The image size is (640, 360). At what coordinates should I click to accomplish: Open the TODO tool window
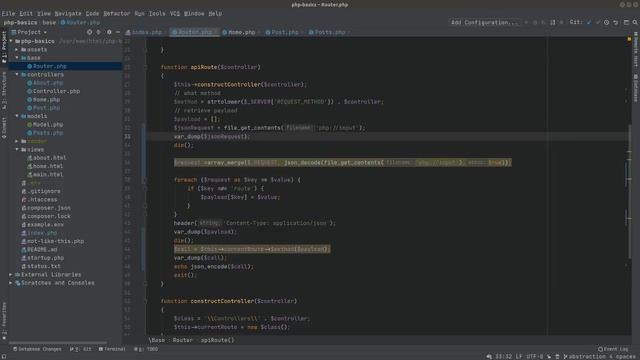pos(146,349)
